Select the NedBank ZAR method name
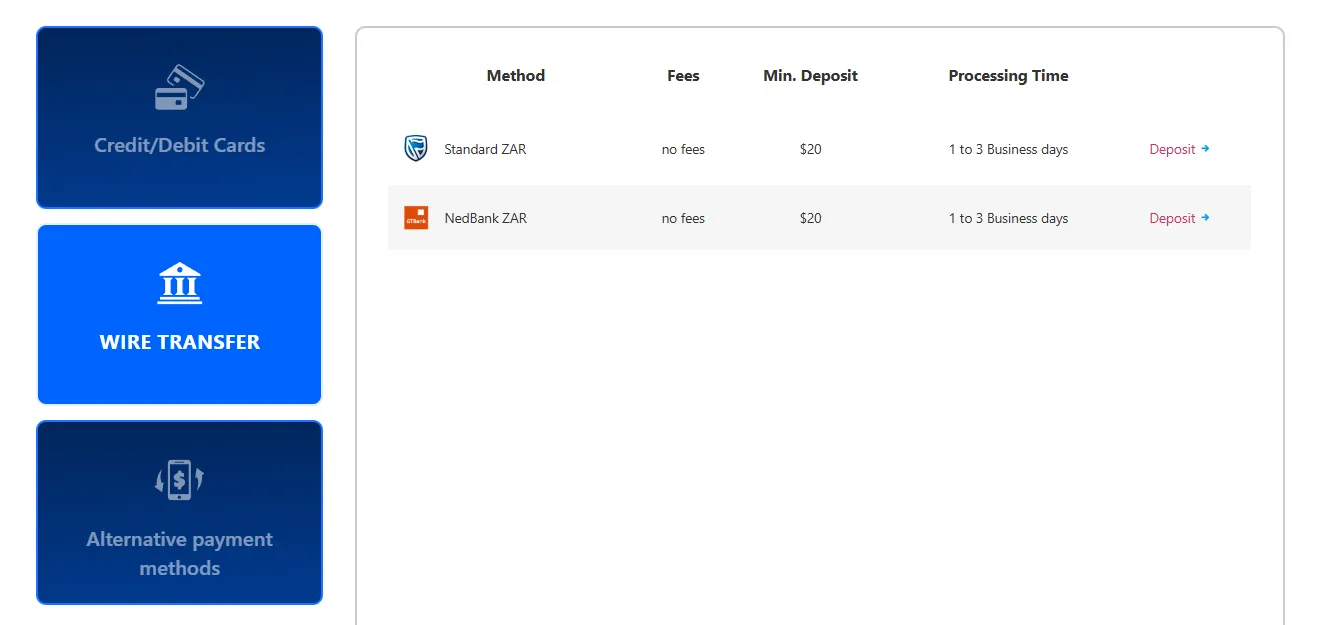Viewport: 1331px width, 625px height. pos(485,218)
